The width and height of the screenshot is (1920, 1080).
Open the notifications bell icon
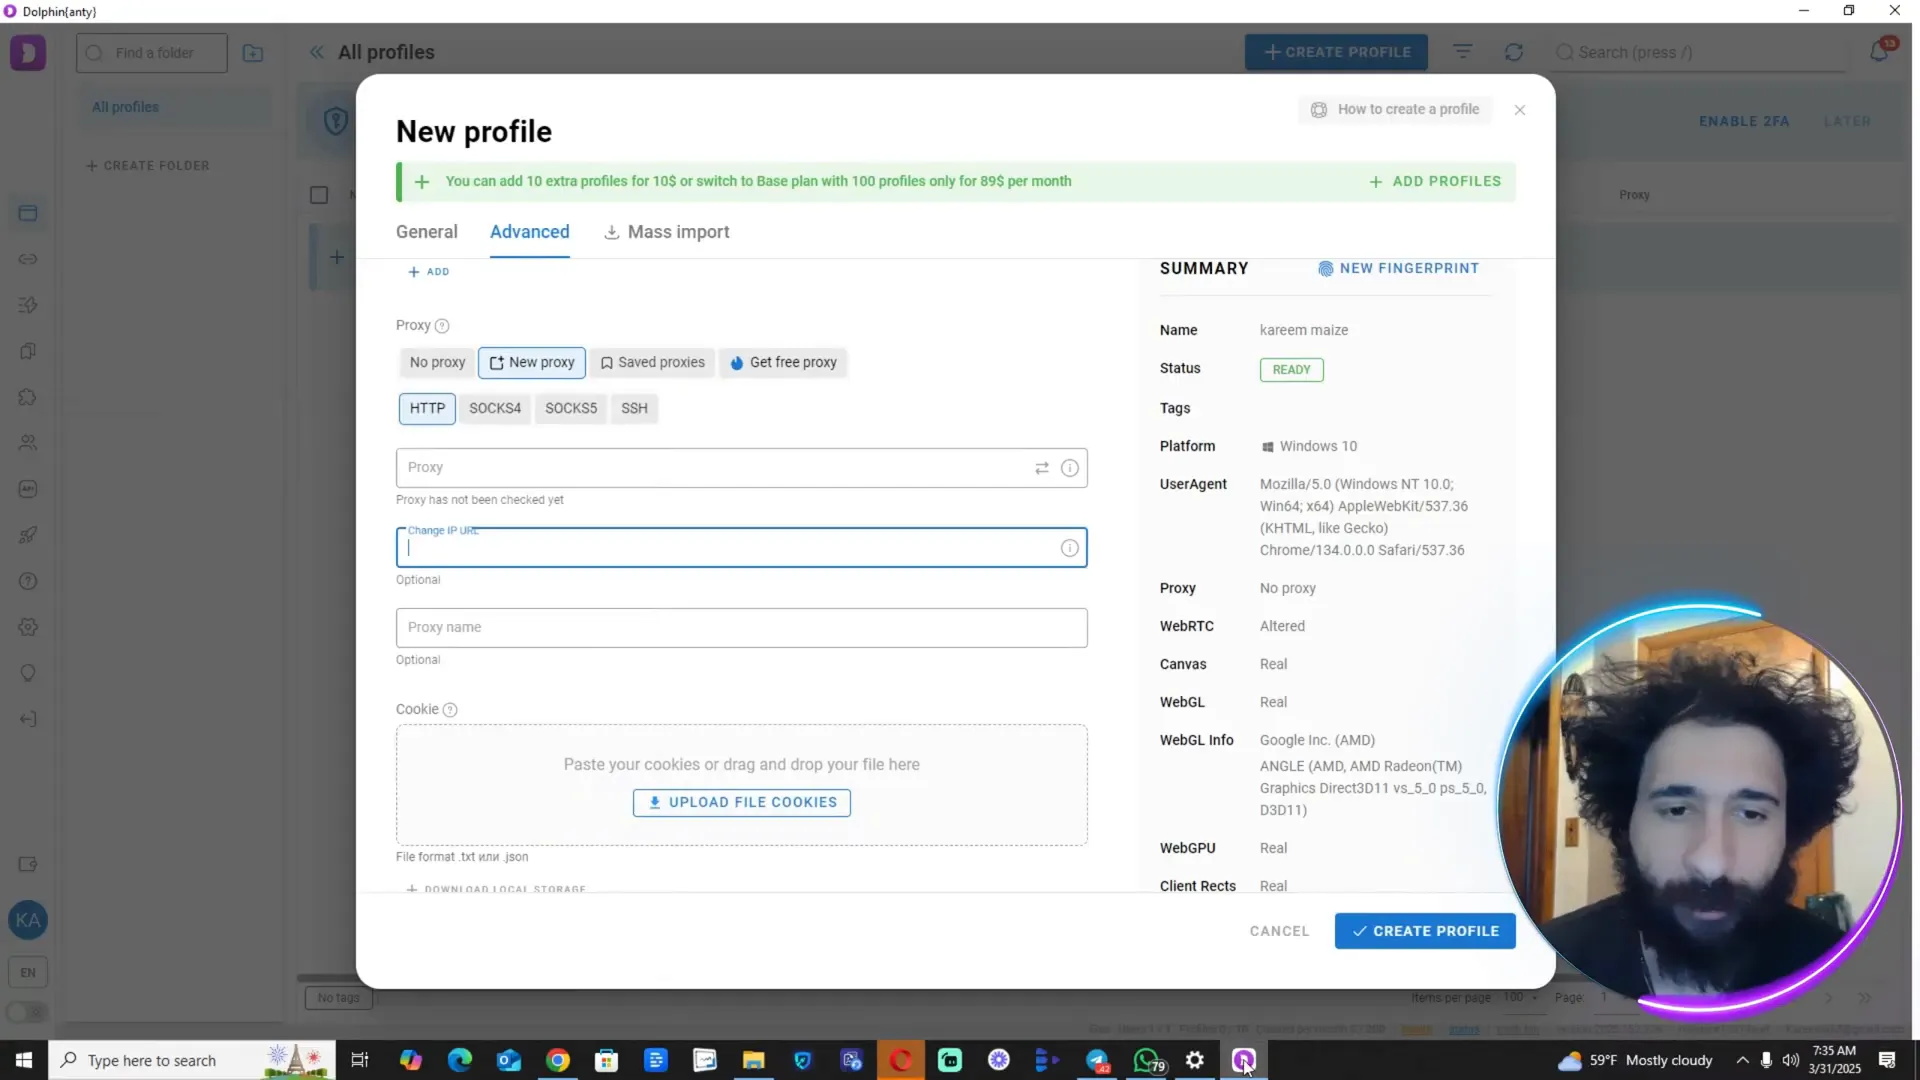1880,52
